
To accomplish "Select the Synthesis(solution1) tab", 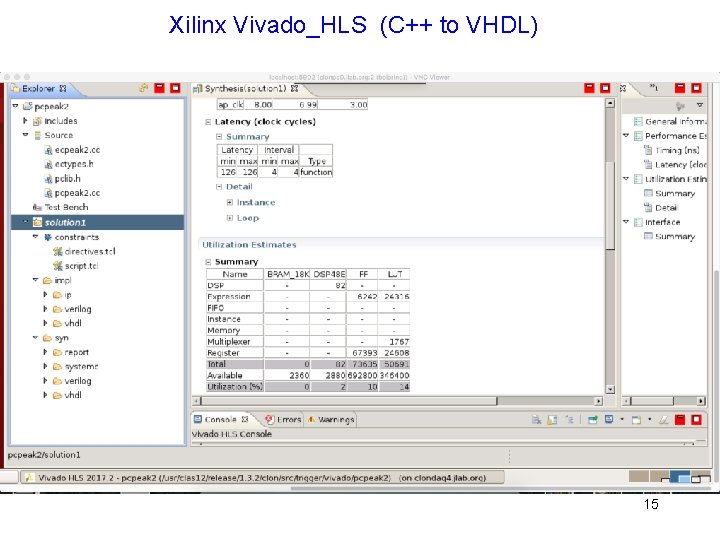I will 246,88.
